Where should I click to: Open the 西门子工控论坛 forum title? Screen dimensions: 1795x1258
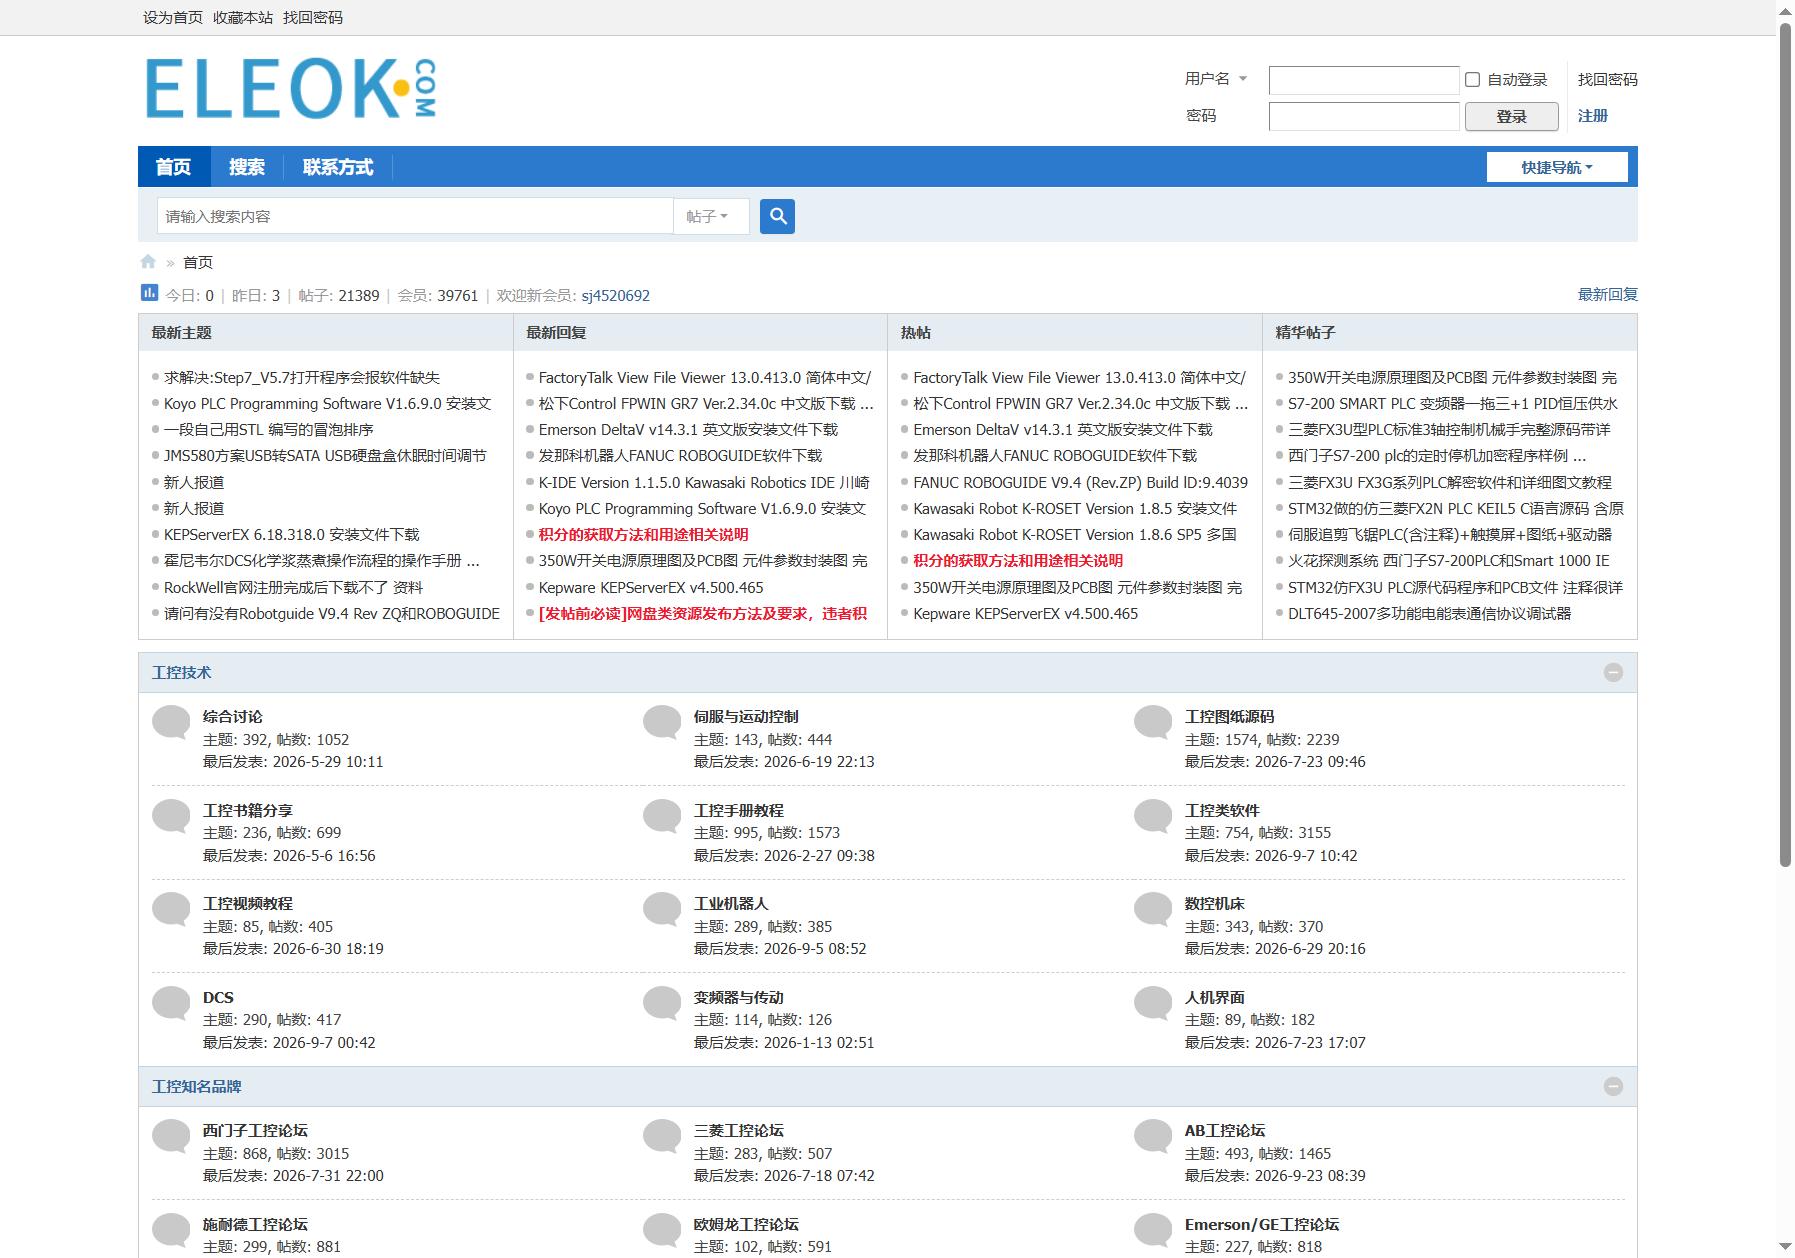point(255,1130)
